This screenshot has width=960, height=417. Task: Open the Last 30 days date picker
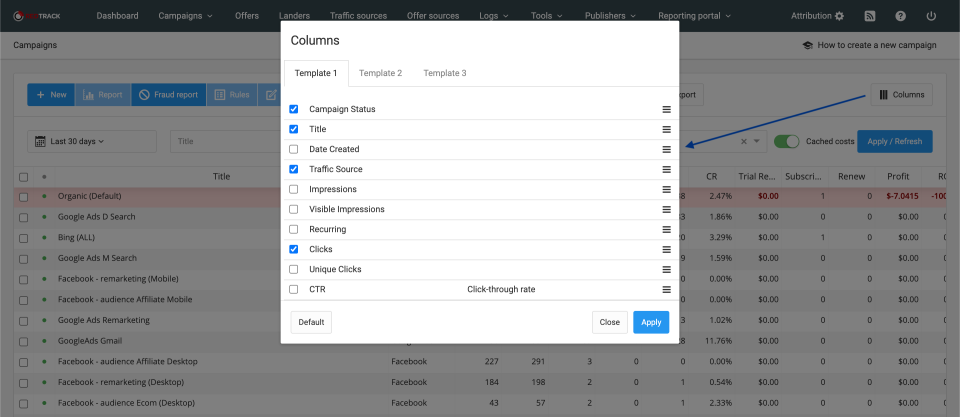[92, 141]
